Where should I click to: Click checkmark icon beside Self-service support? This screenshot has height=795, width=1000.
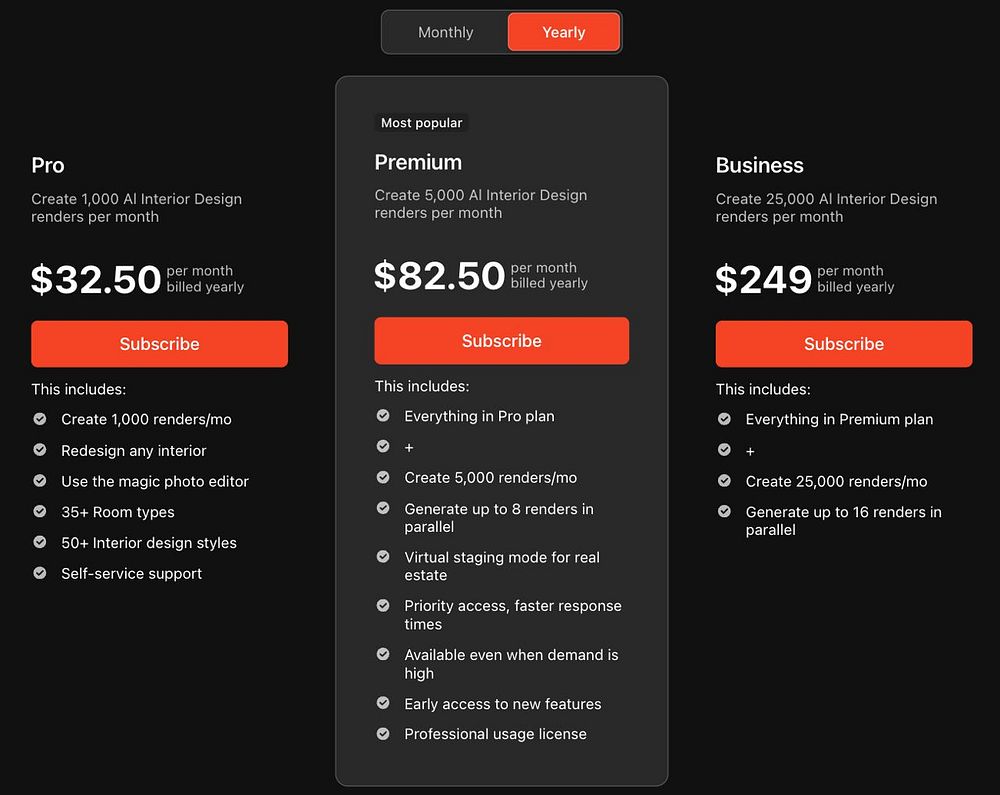[x=40, y=573]
